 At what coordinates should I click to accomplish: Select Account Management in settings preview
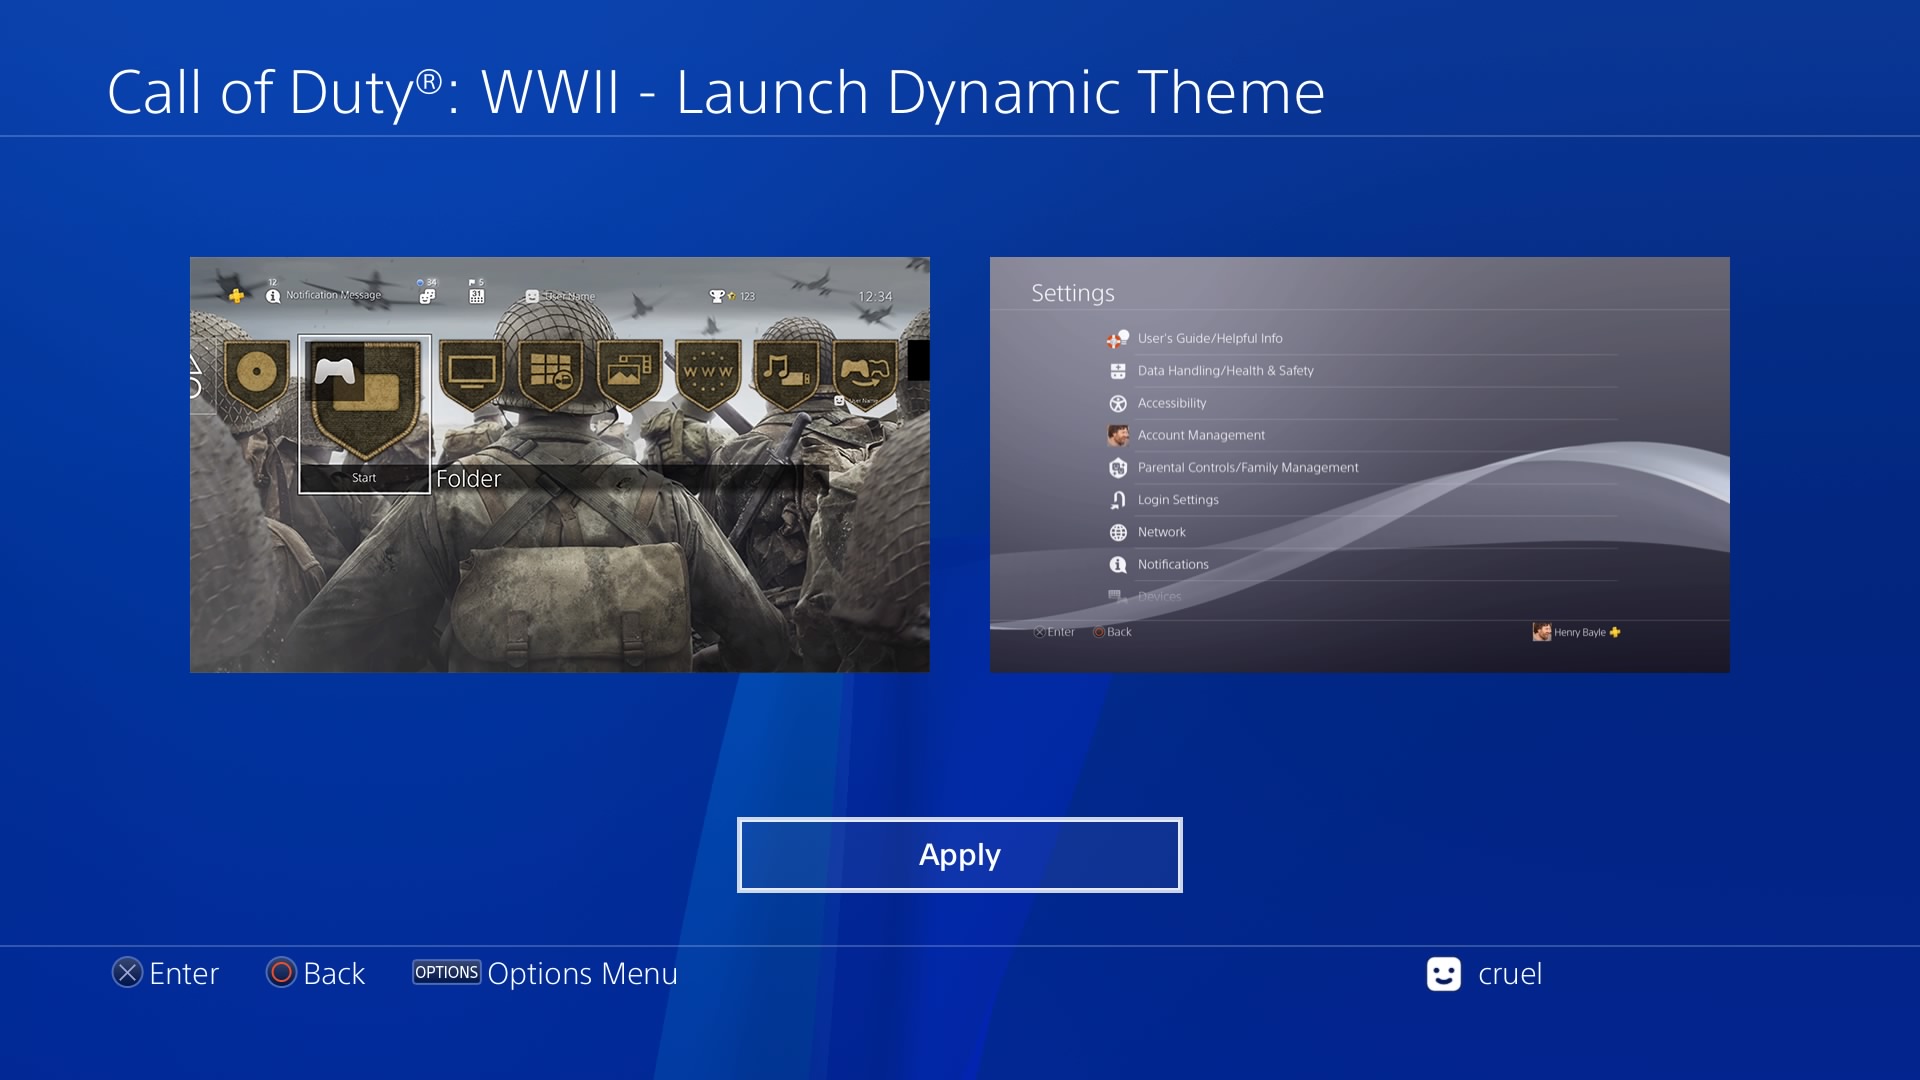click(1201, 435)
